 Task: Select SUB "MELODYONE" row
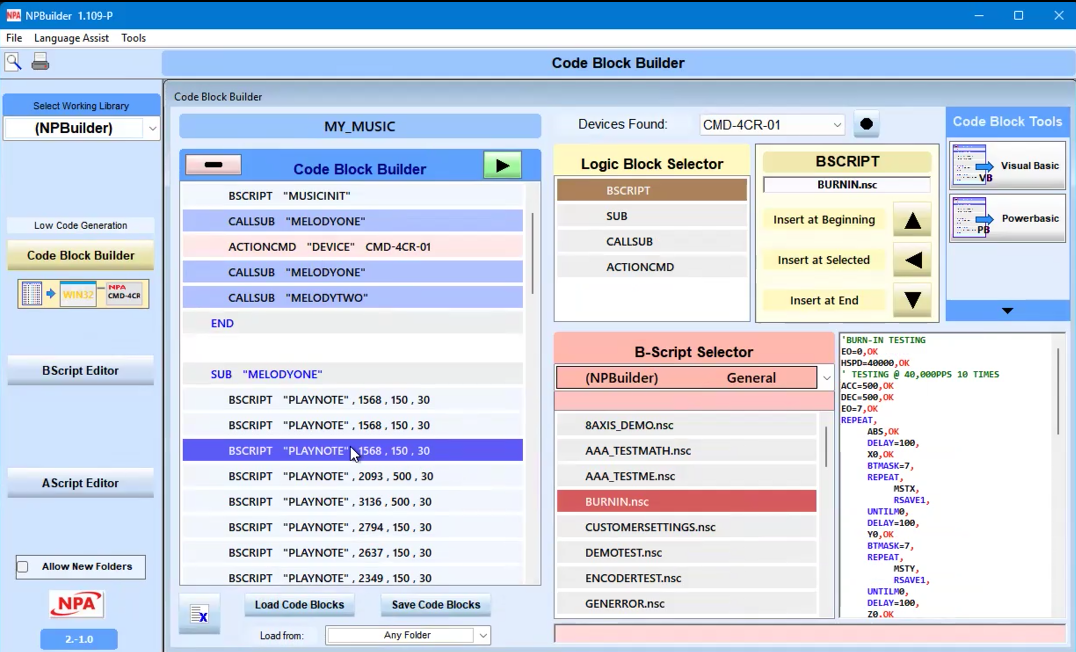(x=353, y=374)
